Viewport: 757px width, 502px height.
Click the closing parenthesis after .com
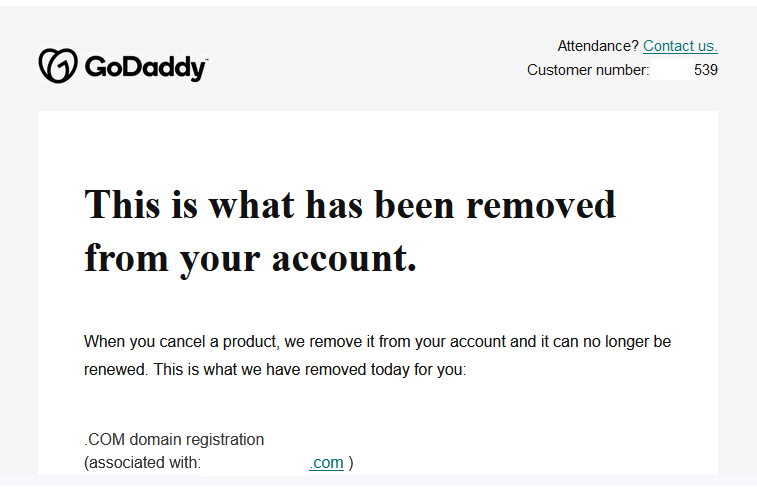351,463
